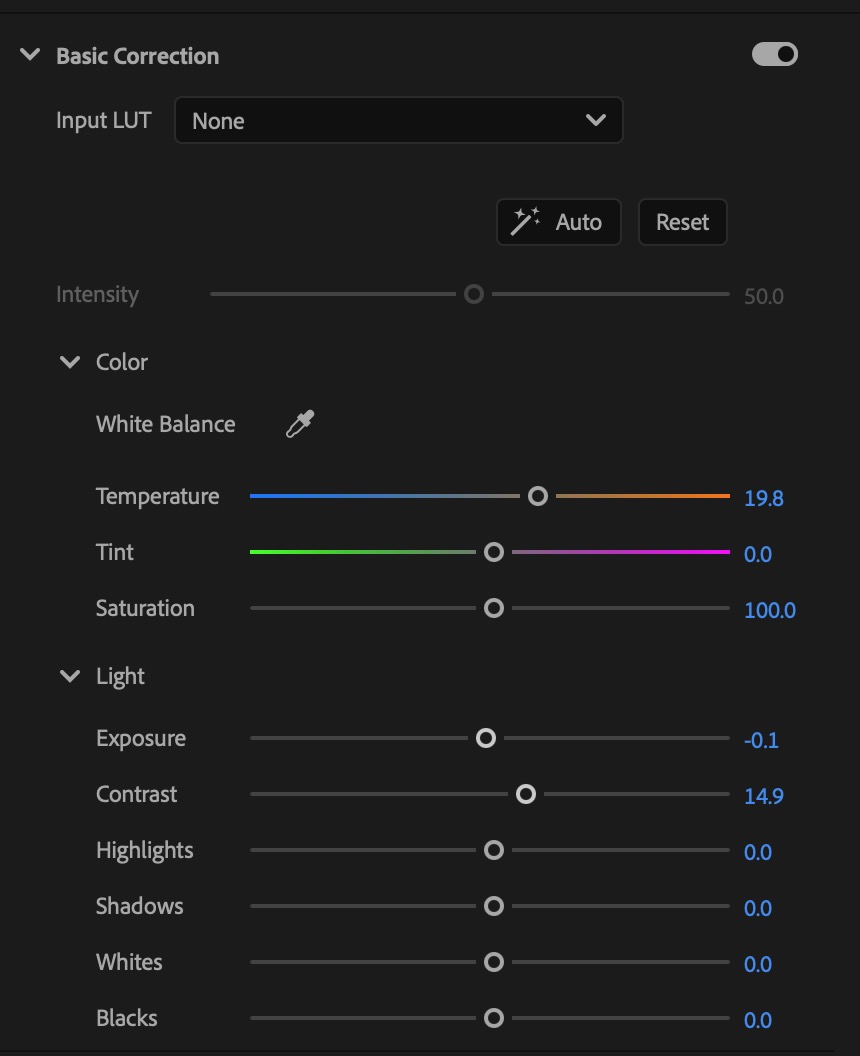860x1056 pixels.
Task: Click the Contrast slider handle
Action: pyautogui.click(x=525, y=794)
